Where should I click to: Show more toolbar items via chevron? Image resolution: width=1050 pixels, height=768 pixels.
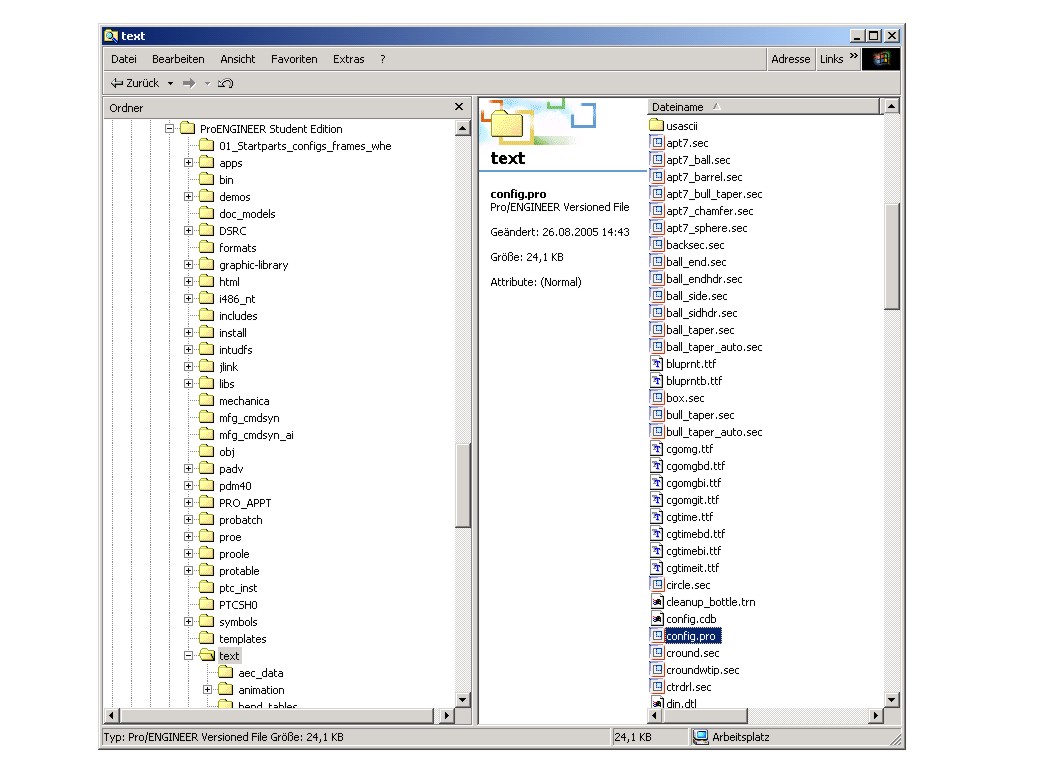(x=854, y=56)
